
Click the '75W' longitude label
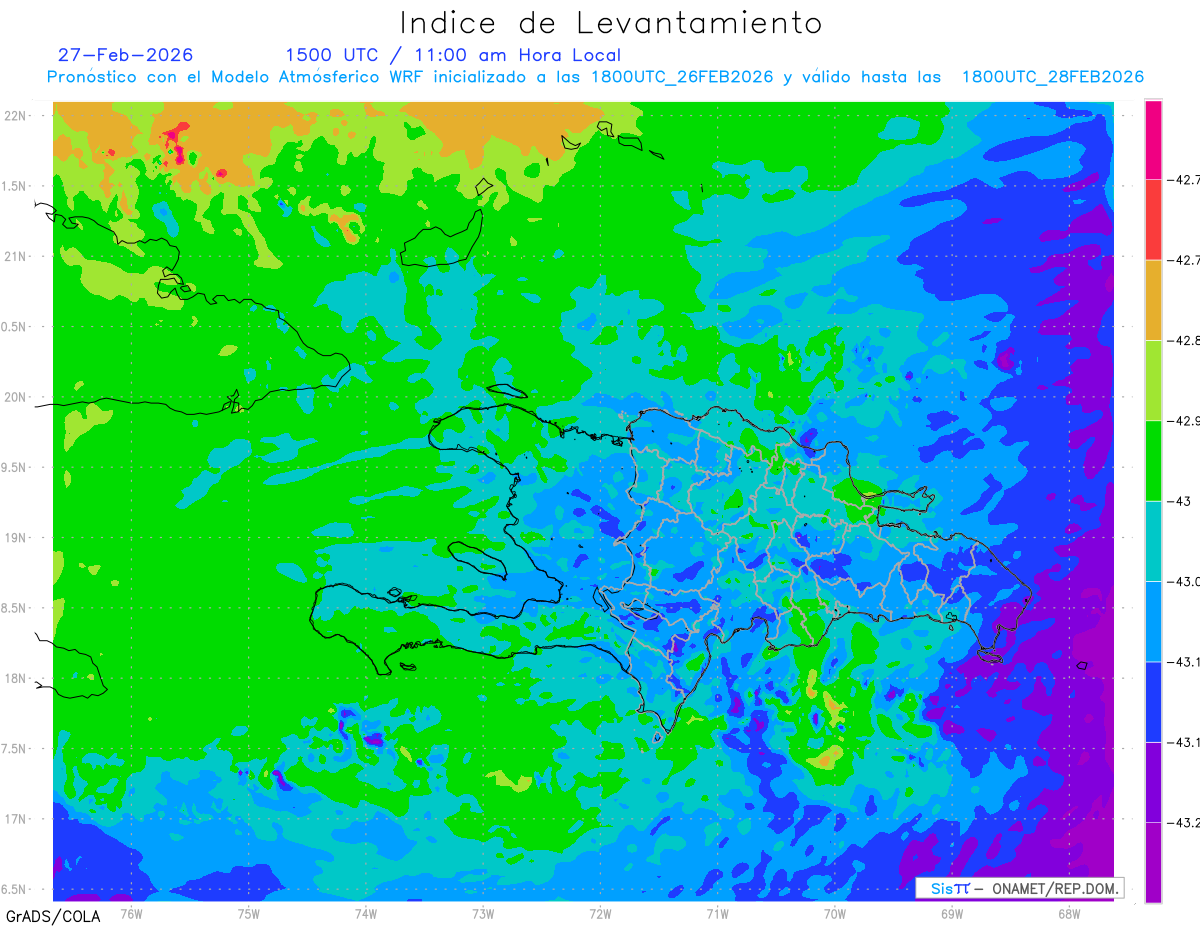point(248,913)
